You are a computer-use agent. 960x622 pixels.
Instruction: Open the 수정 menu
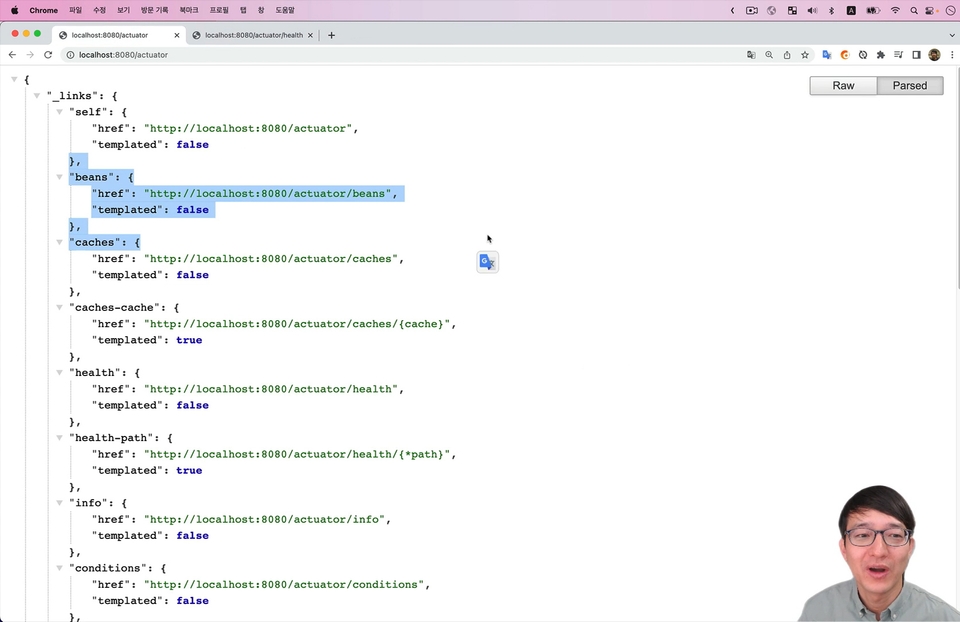(x=99, y=10)
